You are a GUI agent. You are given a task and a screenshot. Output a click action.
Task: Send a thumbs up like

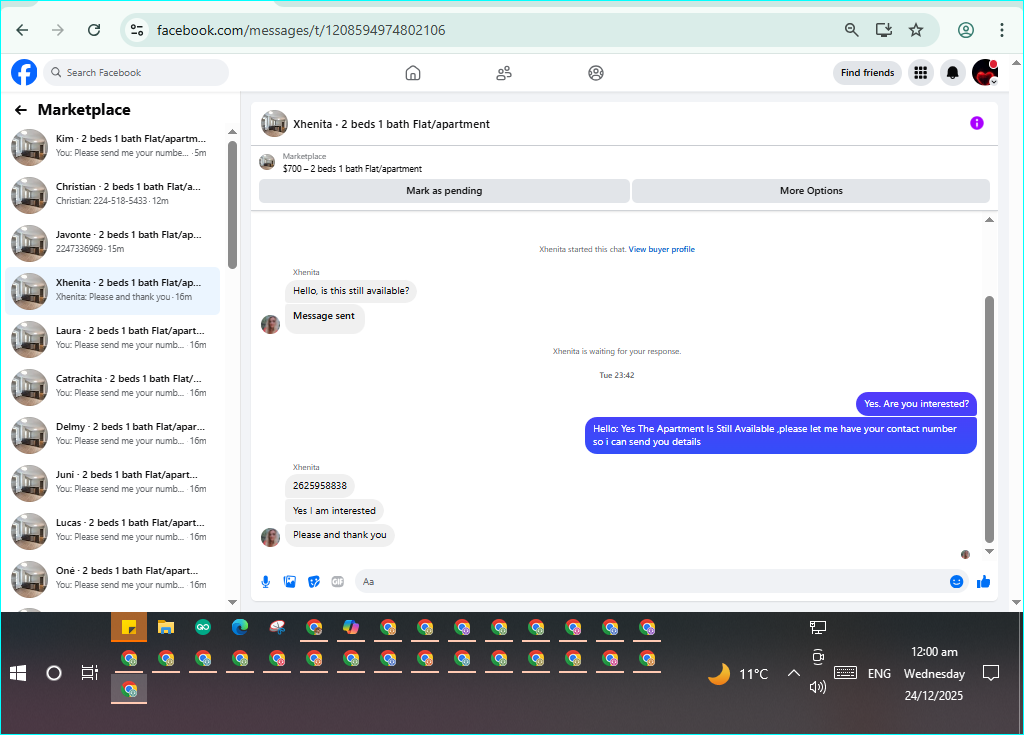984,581
